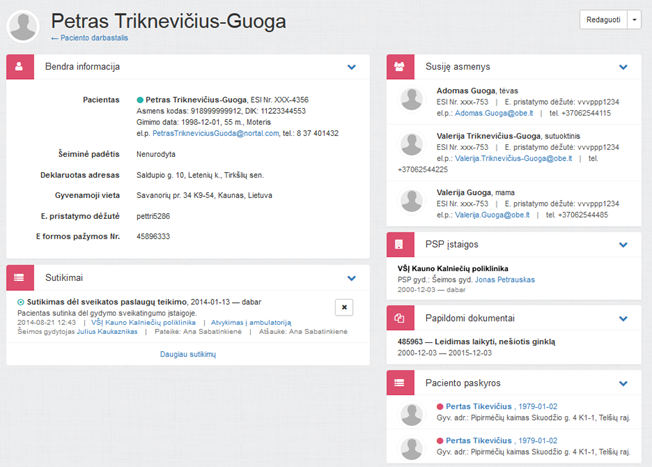Click the PSP įstaigos panel icon
This screenshot has height=467, width=652.
click(400, 244)
